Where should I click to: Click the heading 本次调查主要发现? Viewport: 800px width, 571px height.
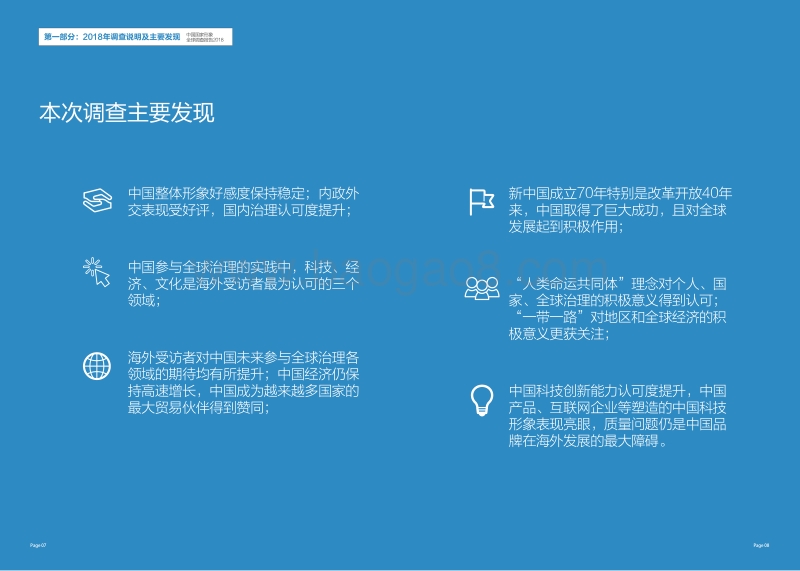tap(127, 113)
